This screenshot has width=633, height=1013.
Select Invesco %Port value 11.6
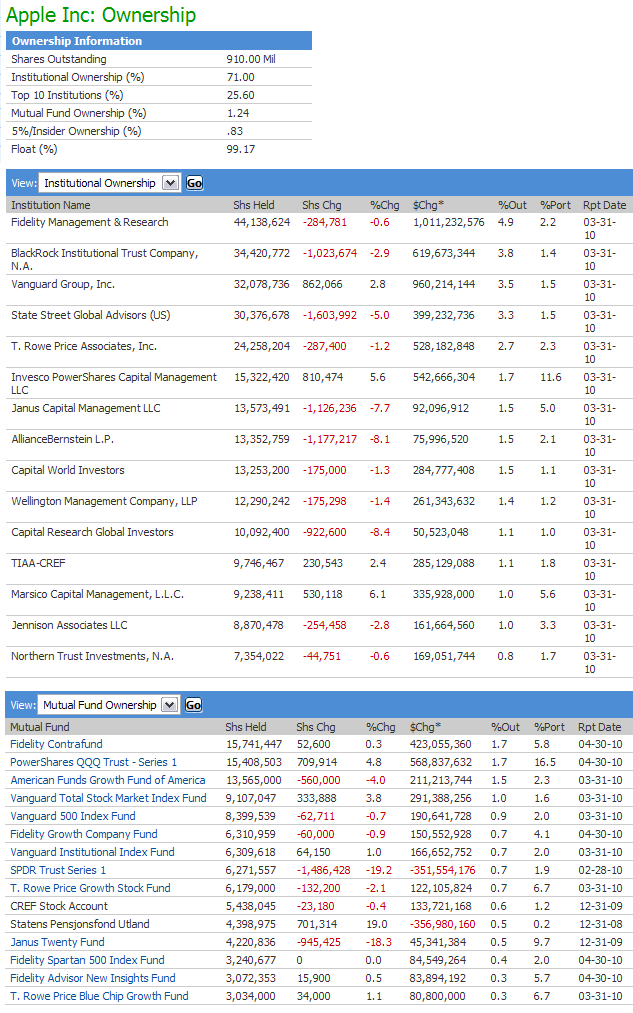coord(551,377)
